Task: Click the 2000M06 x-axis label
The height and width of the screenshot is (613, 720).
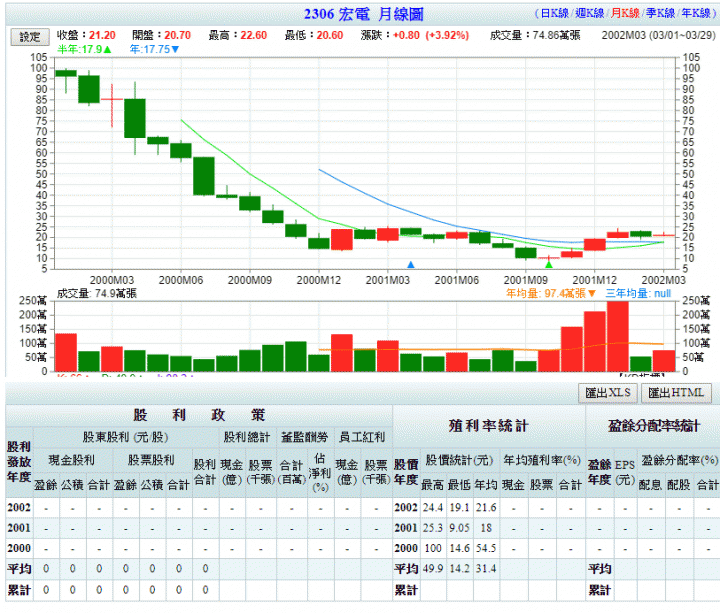Action: click(x=180, y=280)
